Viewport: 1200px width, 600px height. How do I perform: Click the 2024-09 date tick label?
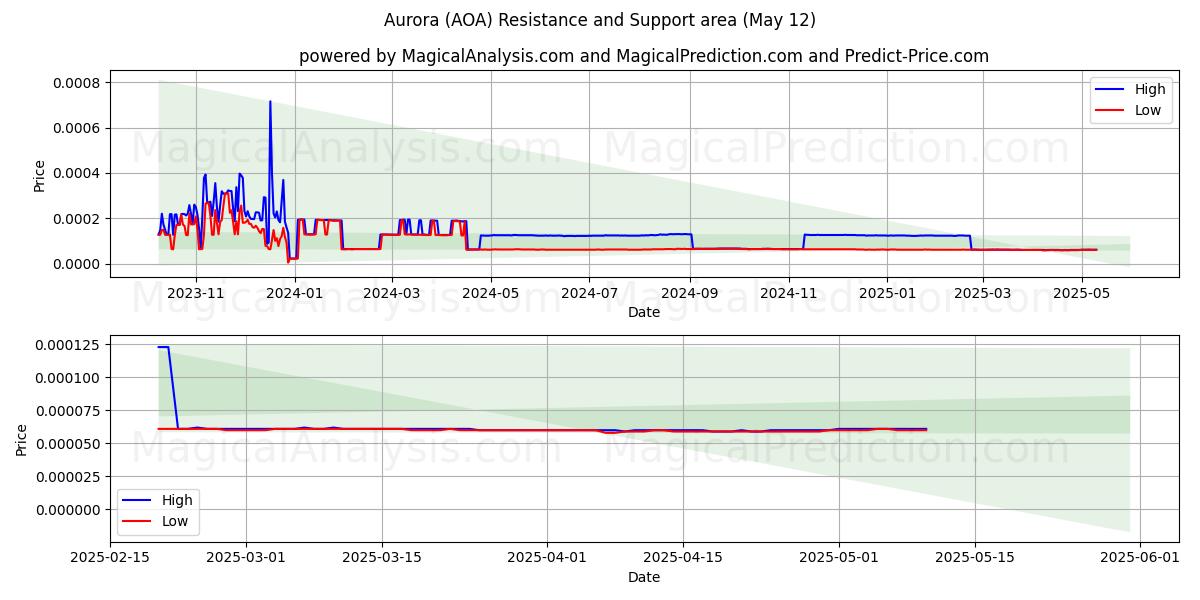(x=690, y=293)
